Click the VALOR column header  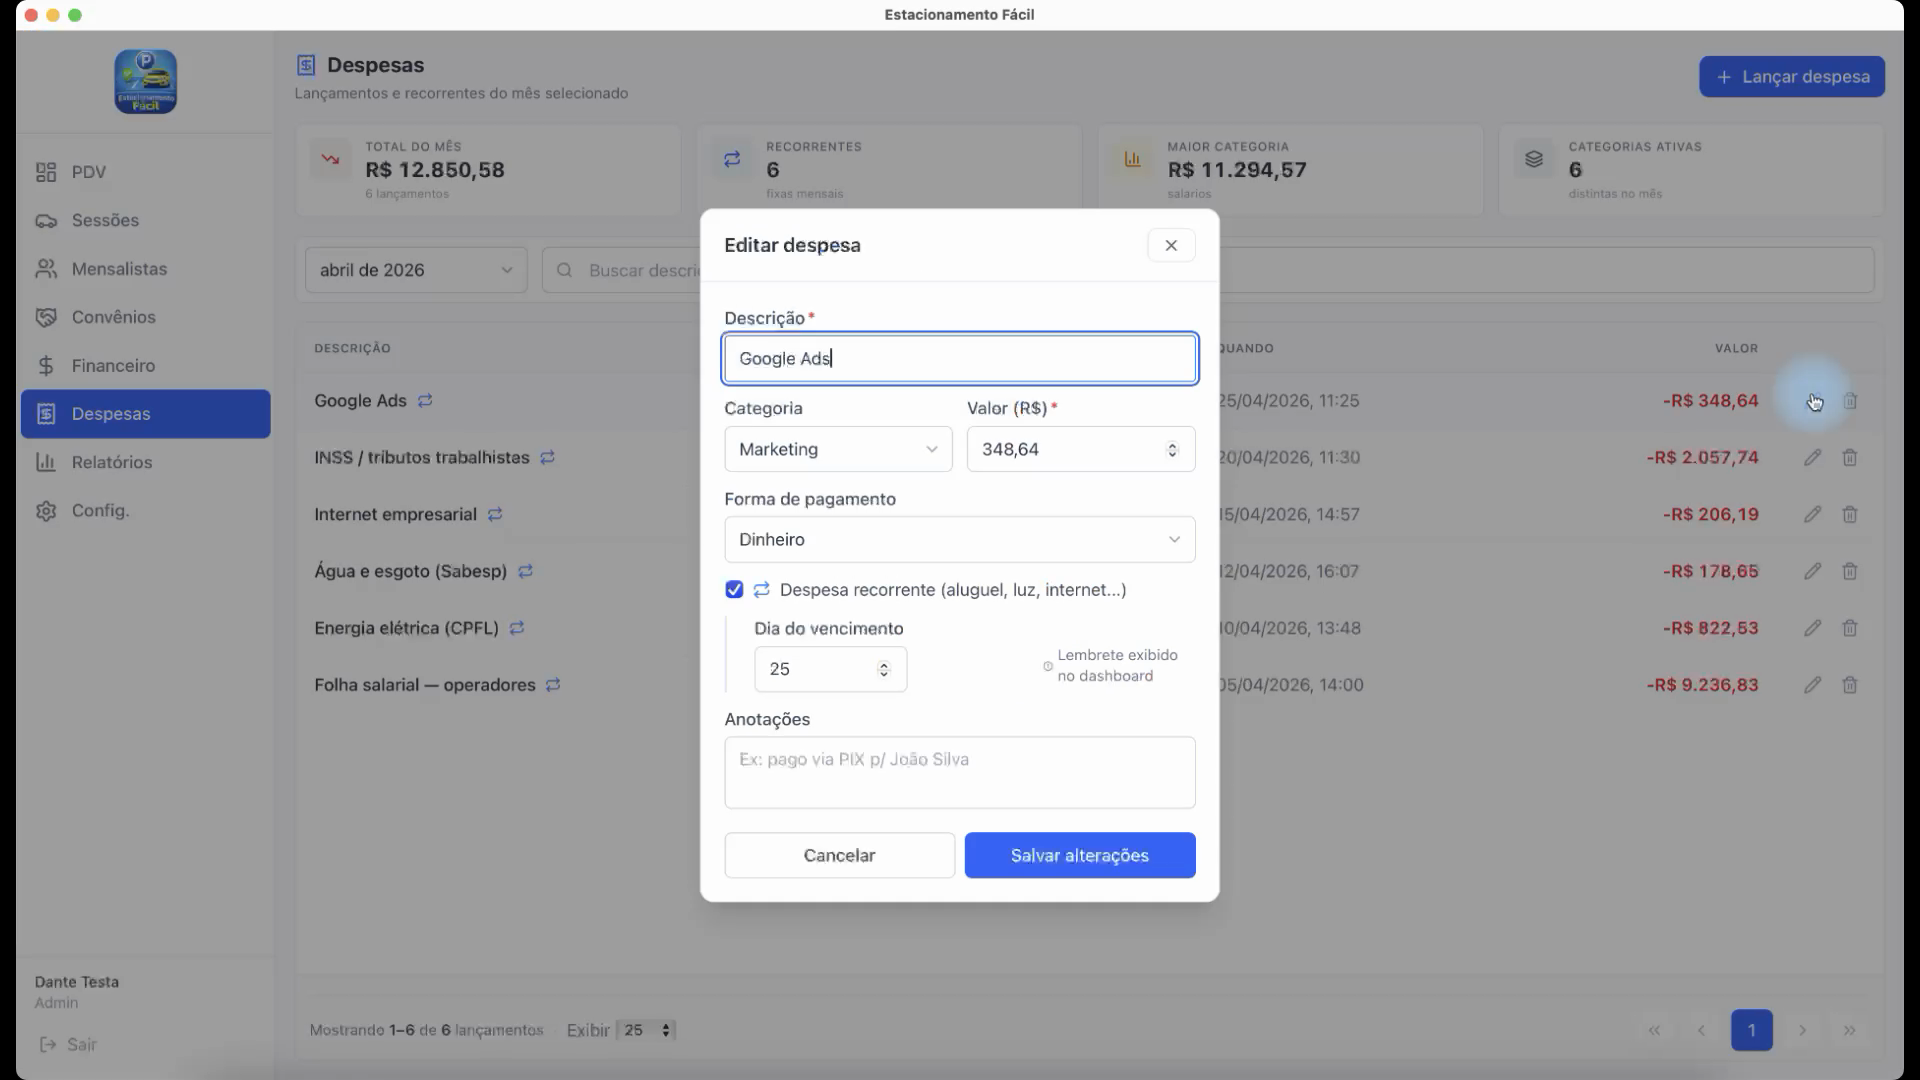1736,348
